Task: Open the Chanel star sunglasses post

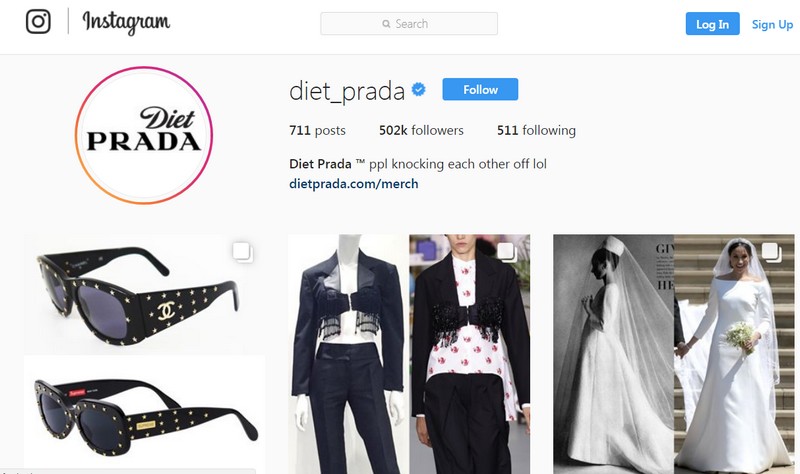Action: point(144,354)
